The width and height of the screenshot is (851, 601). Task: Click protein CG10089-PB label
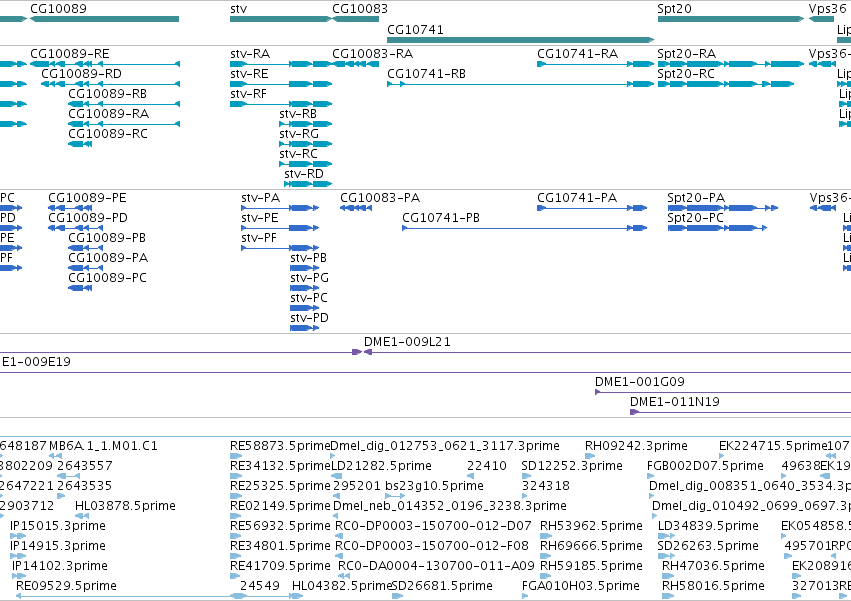[107, 238]
